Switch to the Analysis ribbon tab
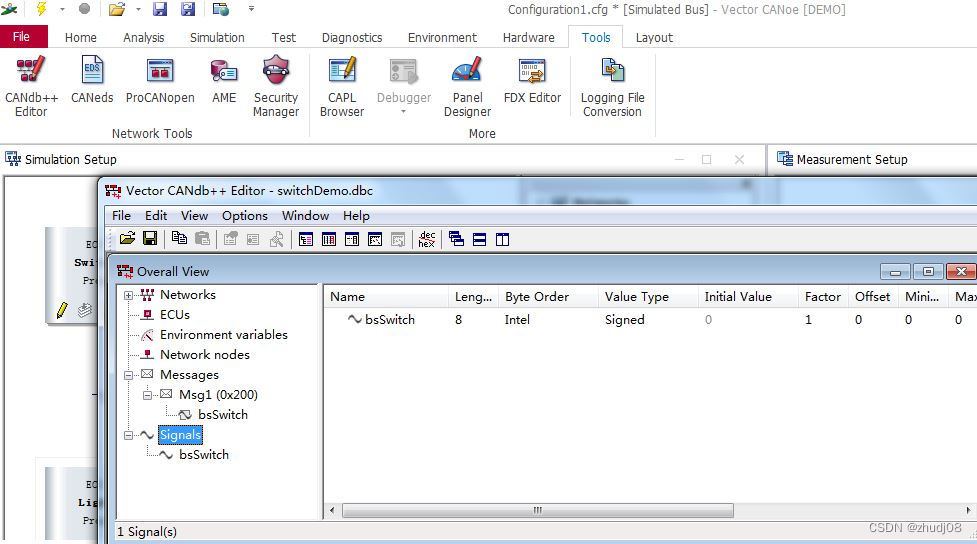The height and width of the screenshot is (544, 977). [144, 37]
